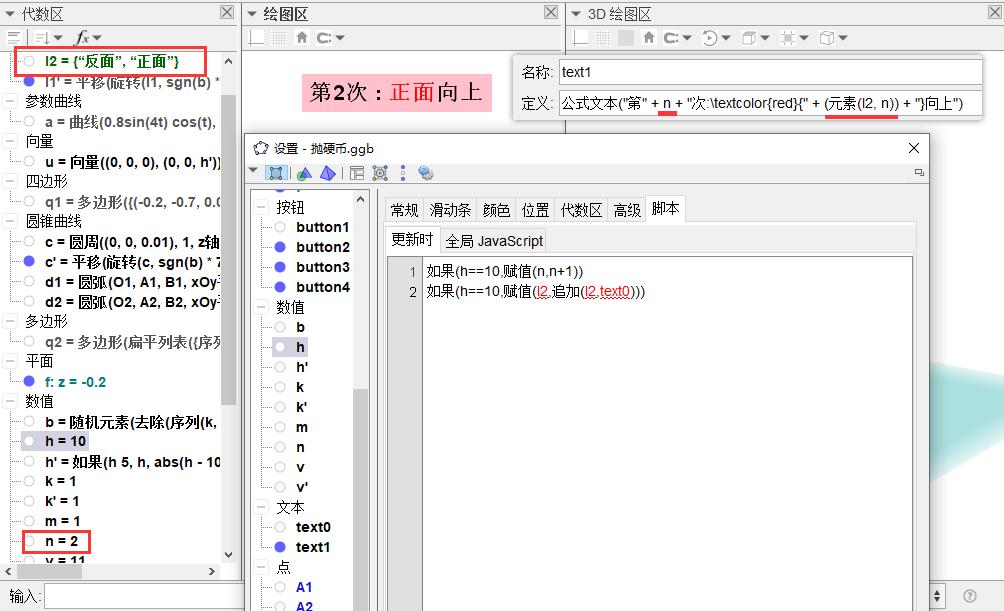The height and width of the screenshot is (611, 1004).
Task: Collapse the 数值 group in algebra view
Action: [11, 401]
